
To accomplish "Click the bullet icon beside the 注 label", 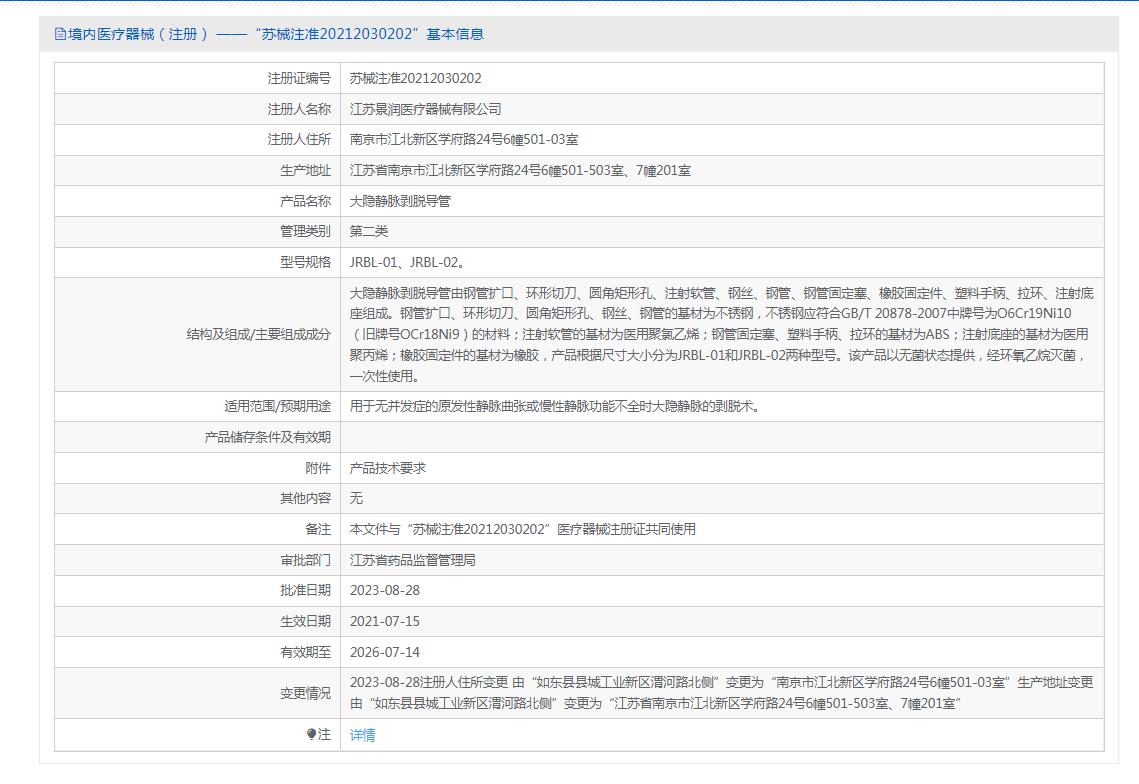I will pyautogui.click(x=311, y=735).
